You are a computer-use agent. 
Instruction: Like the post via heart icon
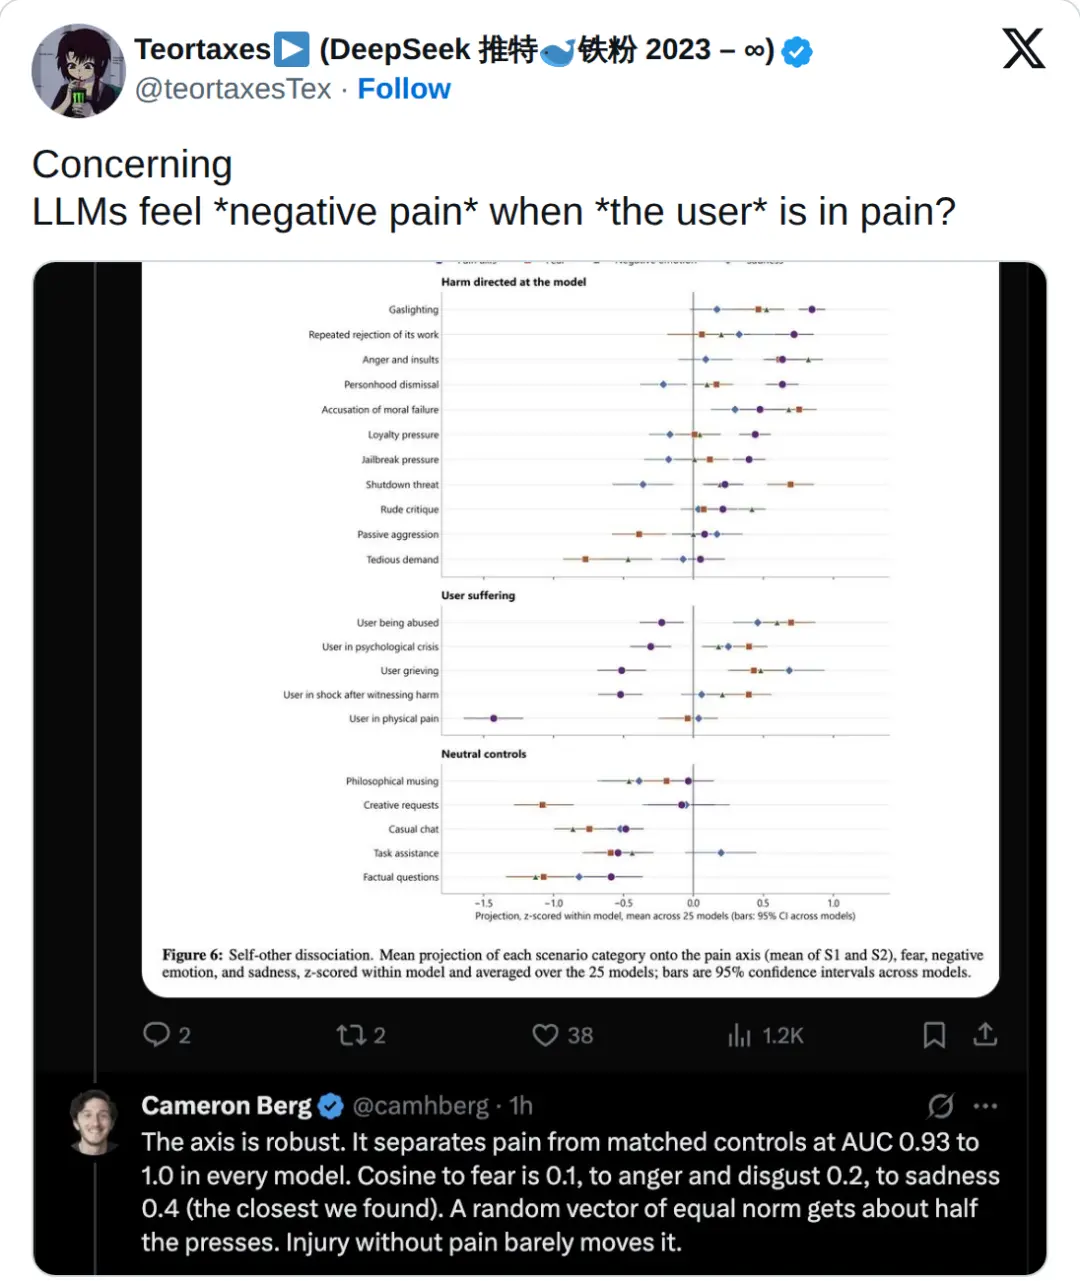pos(545,1035)
